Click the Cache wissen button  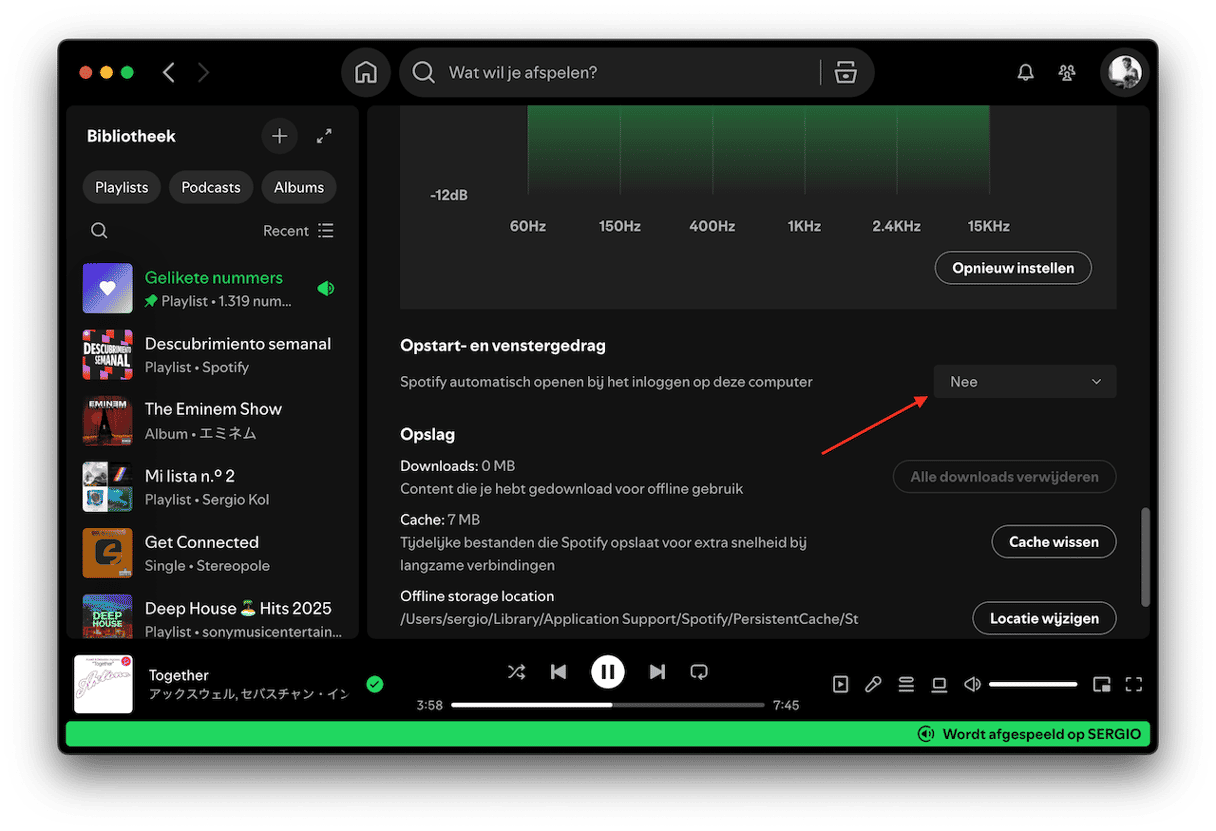(1053, 542)
